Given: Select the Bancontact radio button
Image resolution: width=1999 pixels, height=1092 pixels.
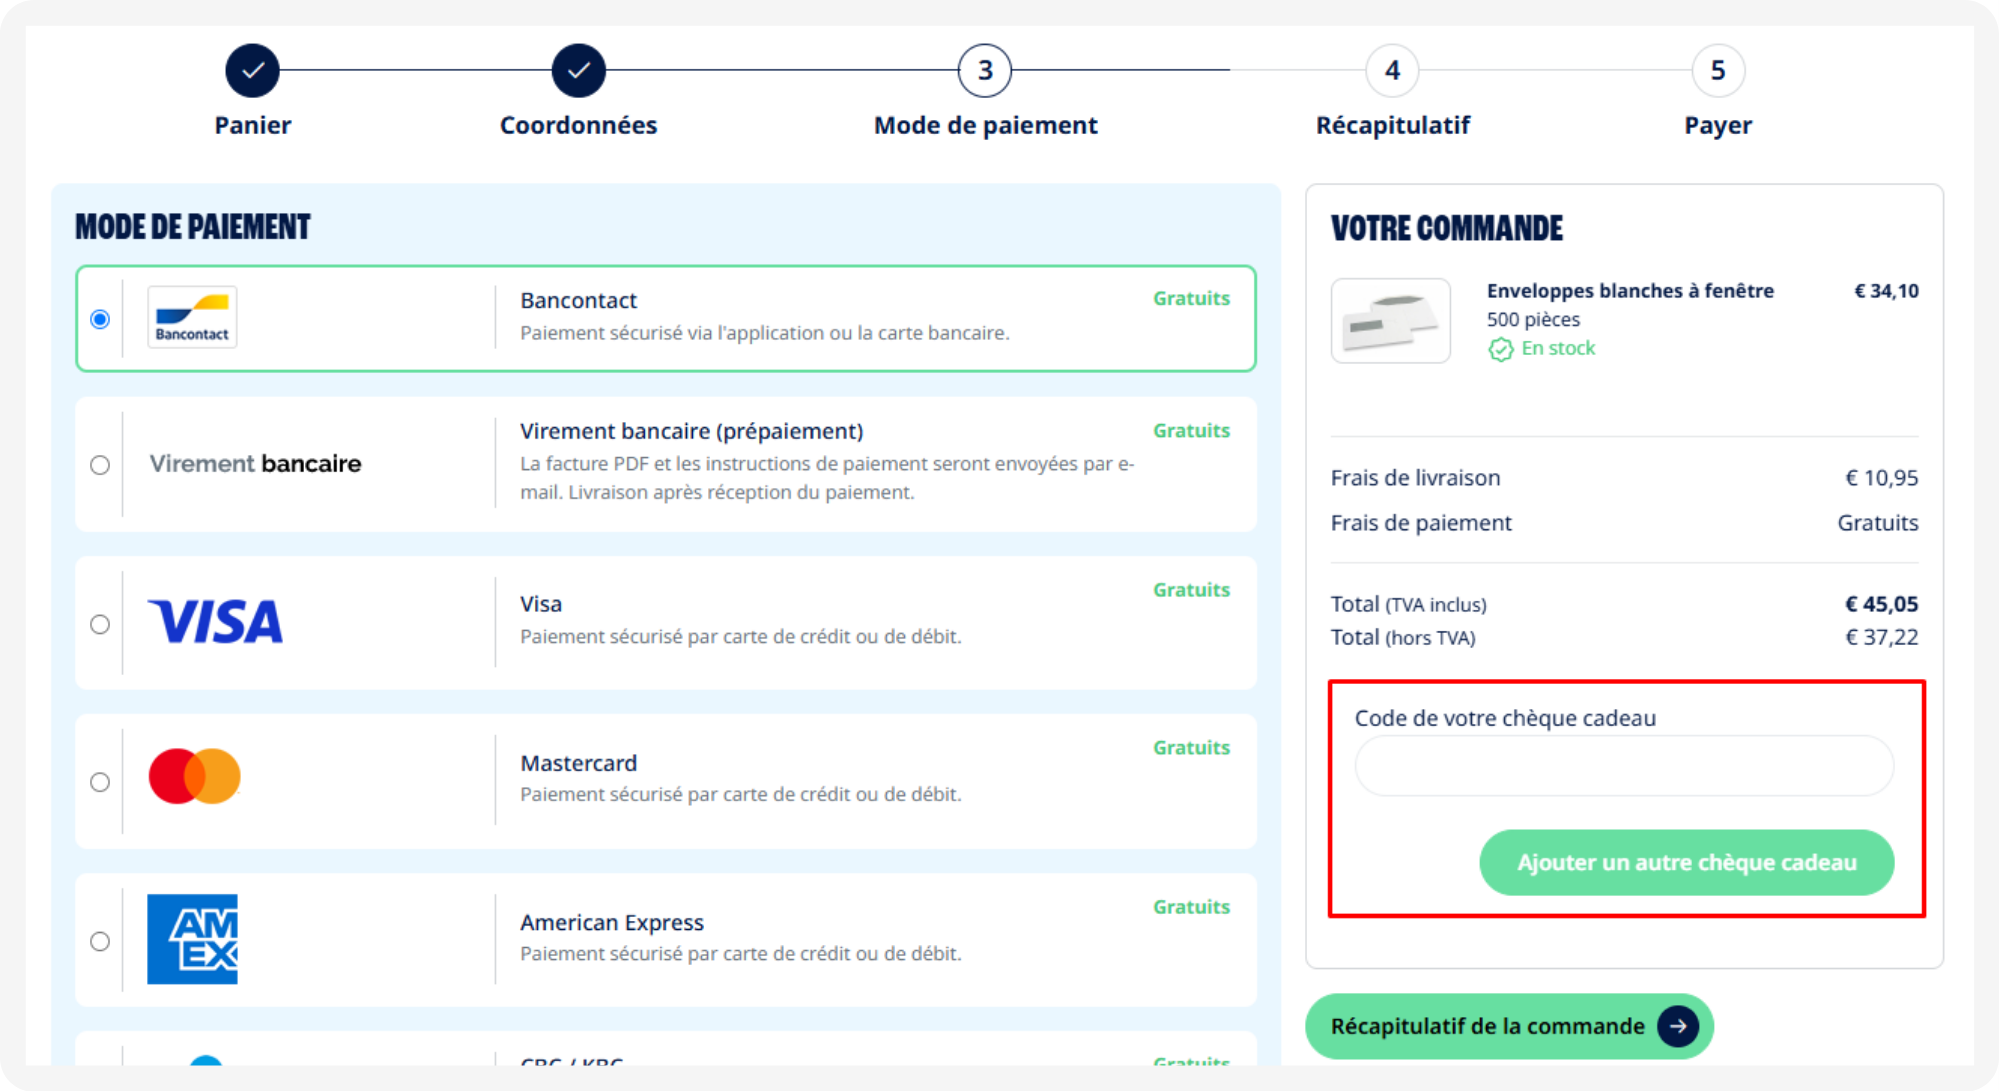Looking at the screenshot, I should [x=100, y=319].
